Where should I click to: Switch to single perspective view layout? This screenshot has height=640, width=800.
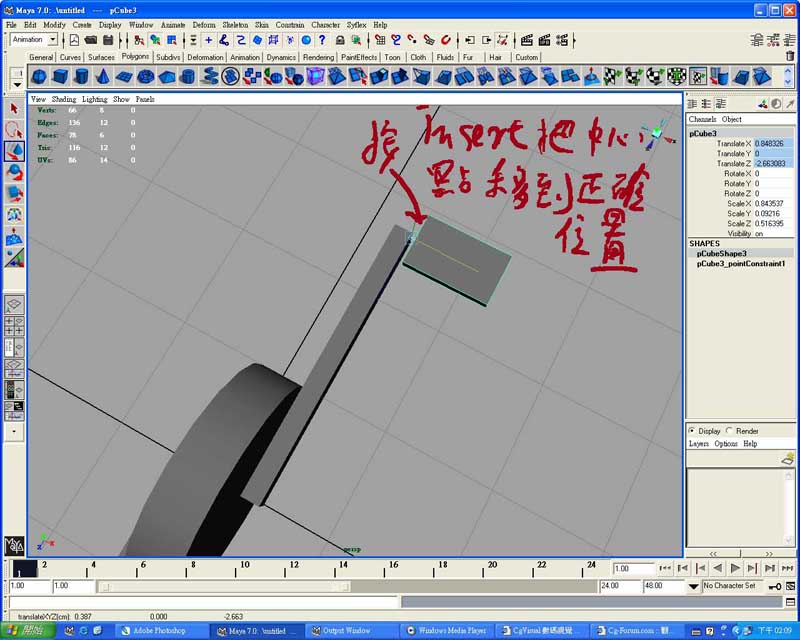14,305
